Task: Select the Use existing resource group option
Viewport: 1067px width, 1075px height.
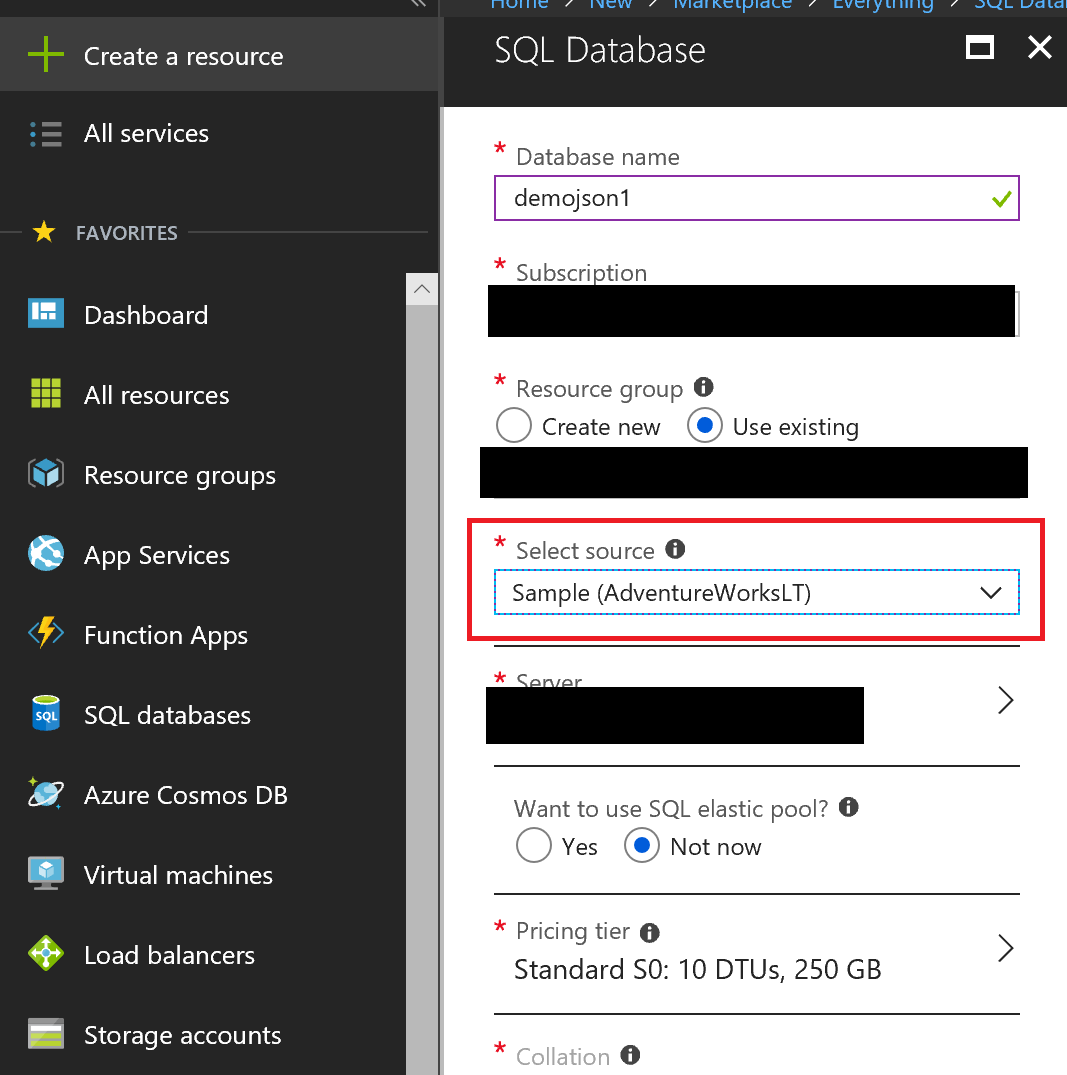Action: coord(704,426)
